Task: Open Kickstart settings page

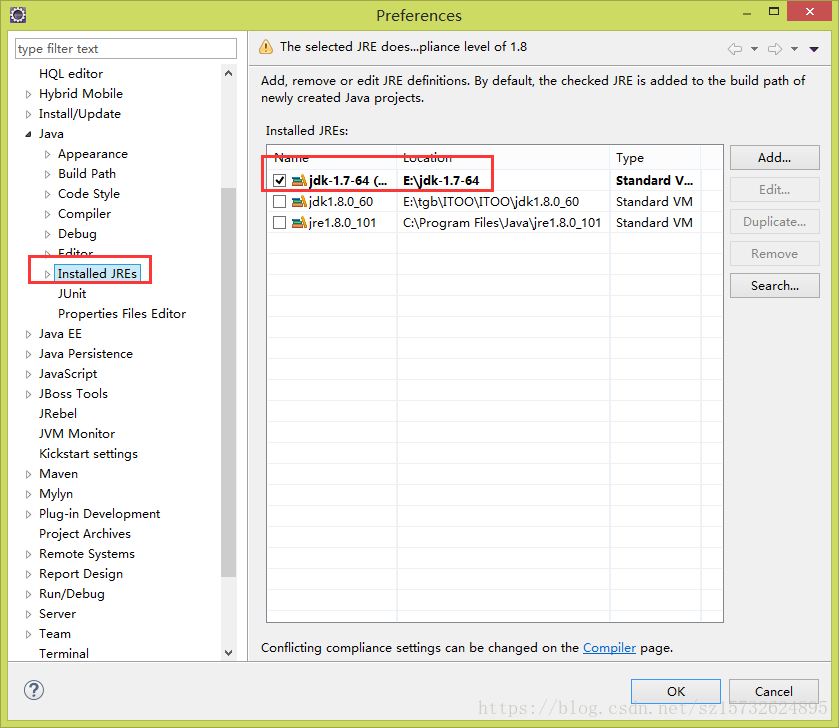Action: coord(88,454)
